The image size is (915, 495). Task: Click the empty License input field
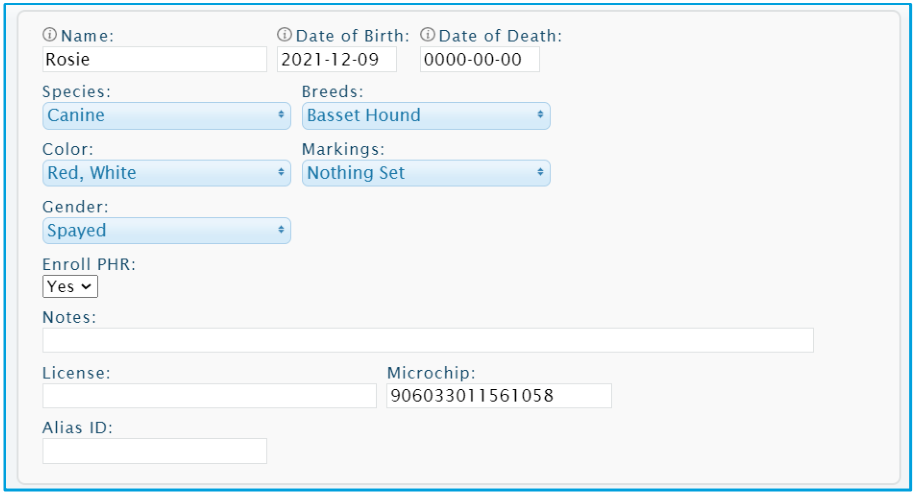point(209,396)
